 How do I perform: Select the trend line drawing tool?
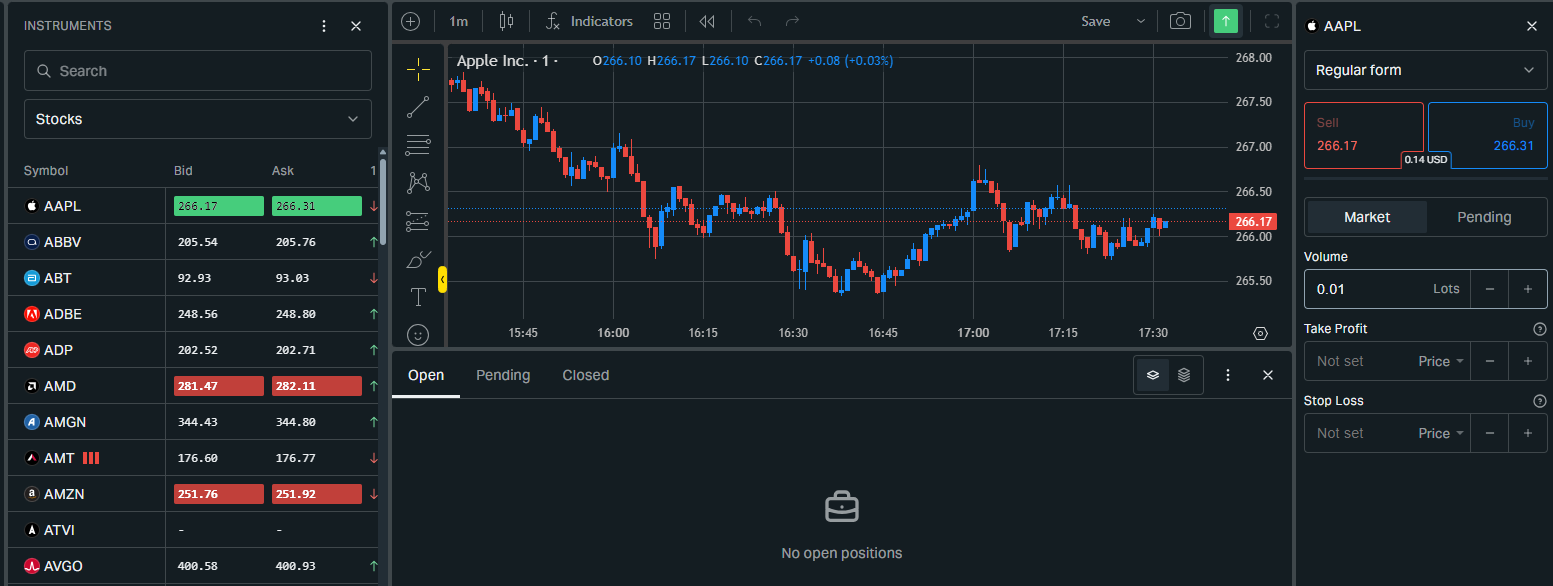(418, 106)
